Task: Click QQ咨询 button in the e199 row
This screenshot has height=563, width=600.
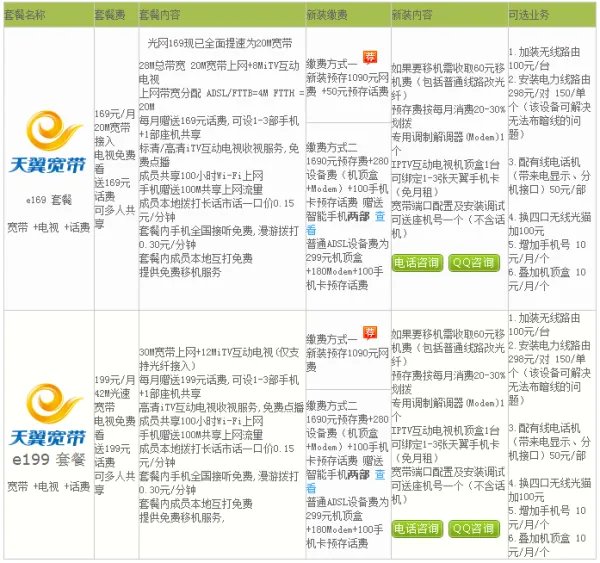Action: 474,529
